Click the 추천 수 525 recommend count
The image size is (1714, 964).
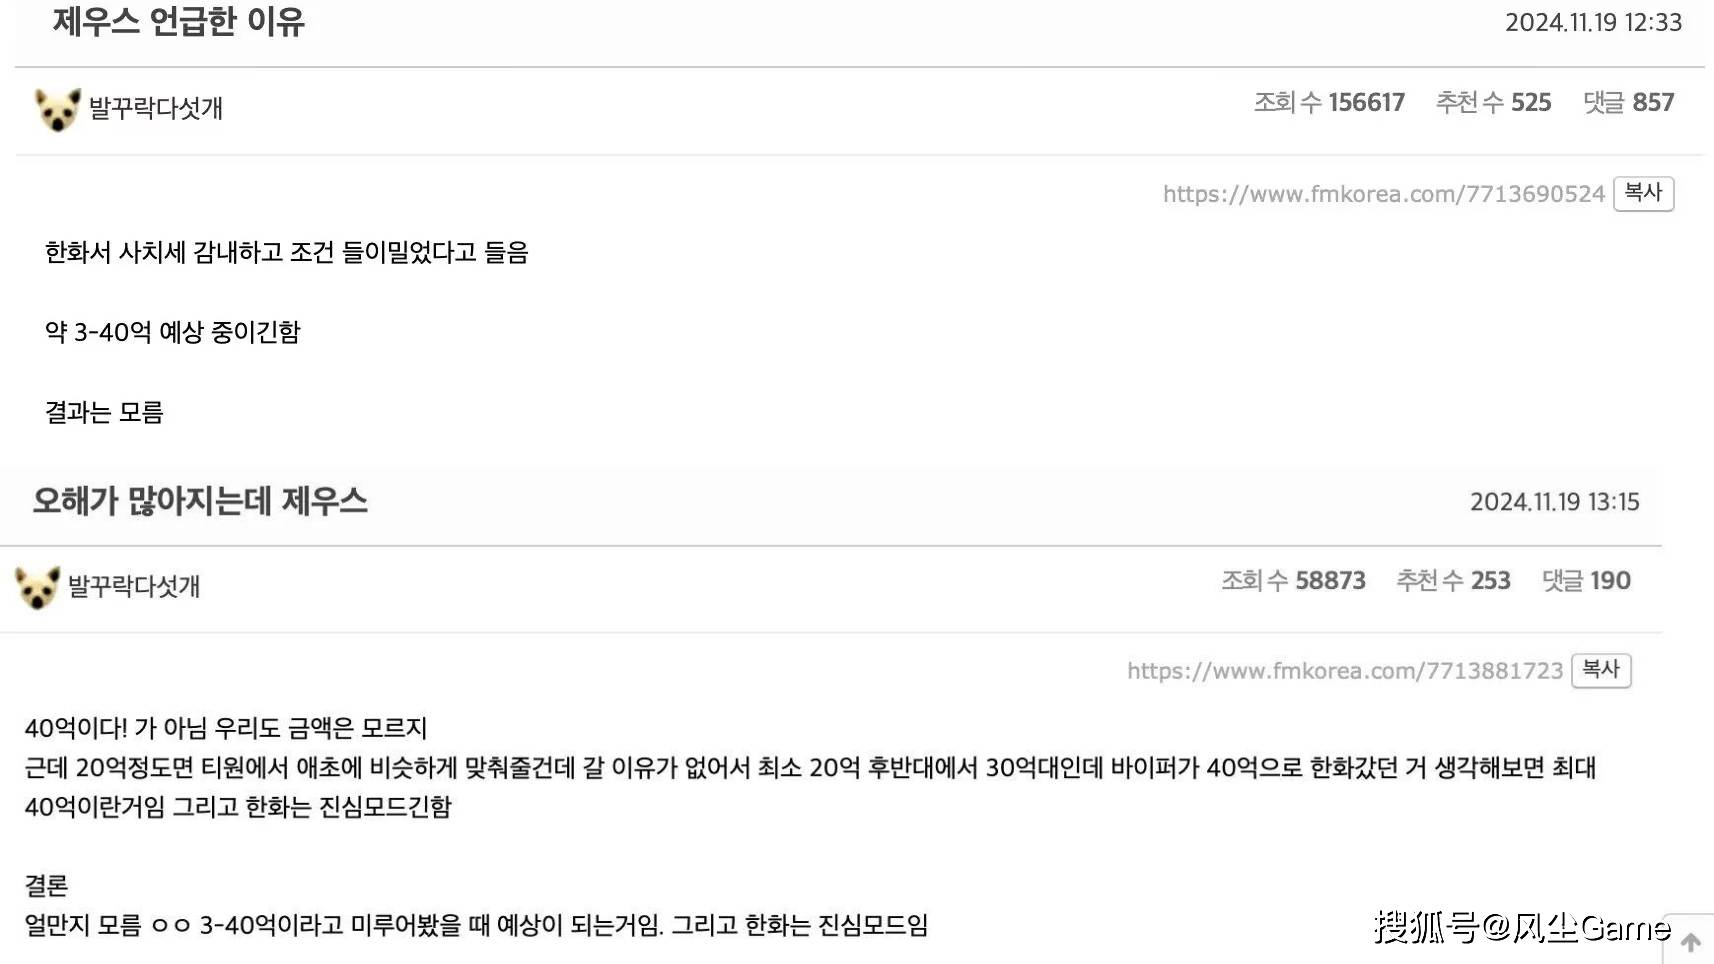(x=1493, y=102)
